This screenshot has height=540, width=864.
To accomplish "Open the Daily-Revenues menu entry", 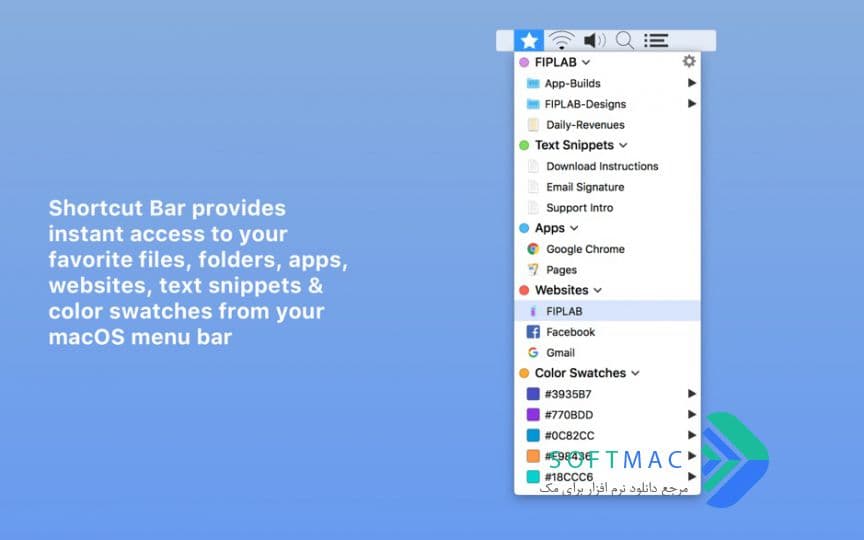I will click(608, 125).
